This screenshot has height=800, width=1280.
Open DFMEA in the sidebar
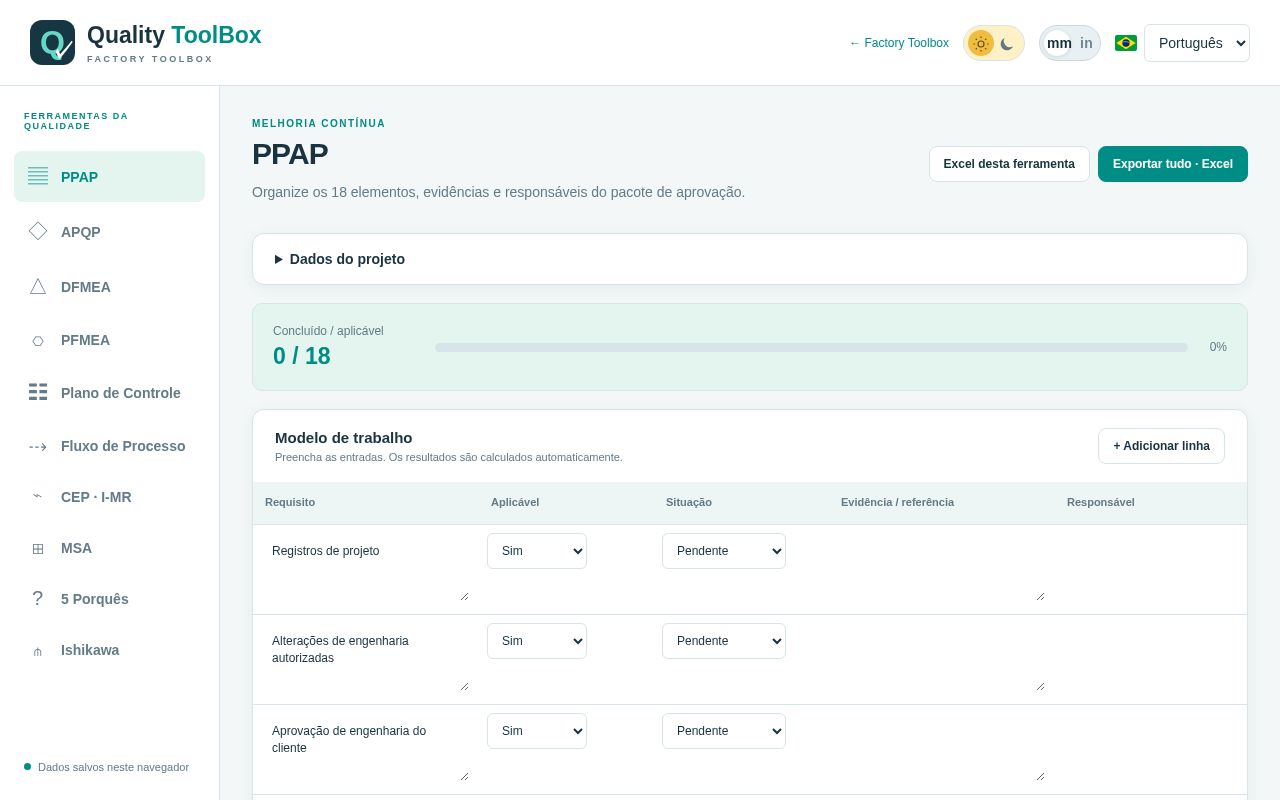tap(110, 286)
